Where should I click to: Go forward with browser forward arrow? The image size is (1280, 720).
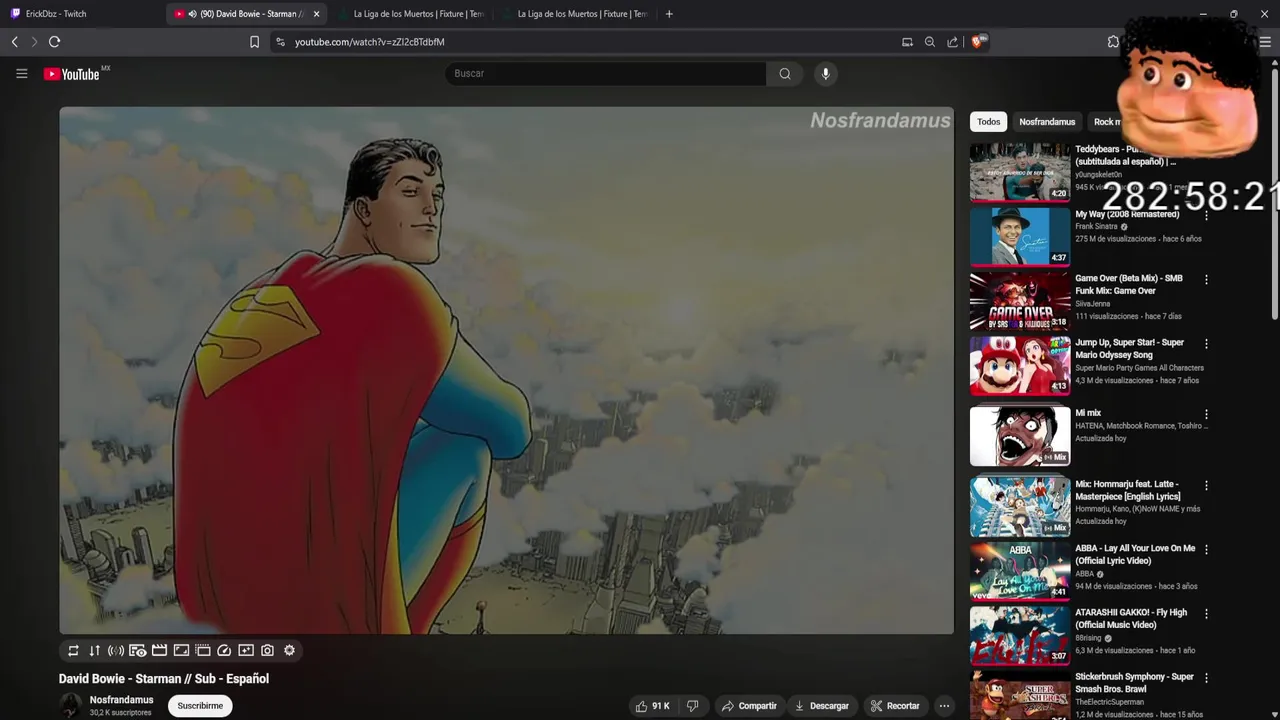click(34, 42)
